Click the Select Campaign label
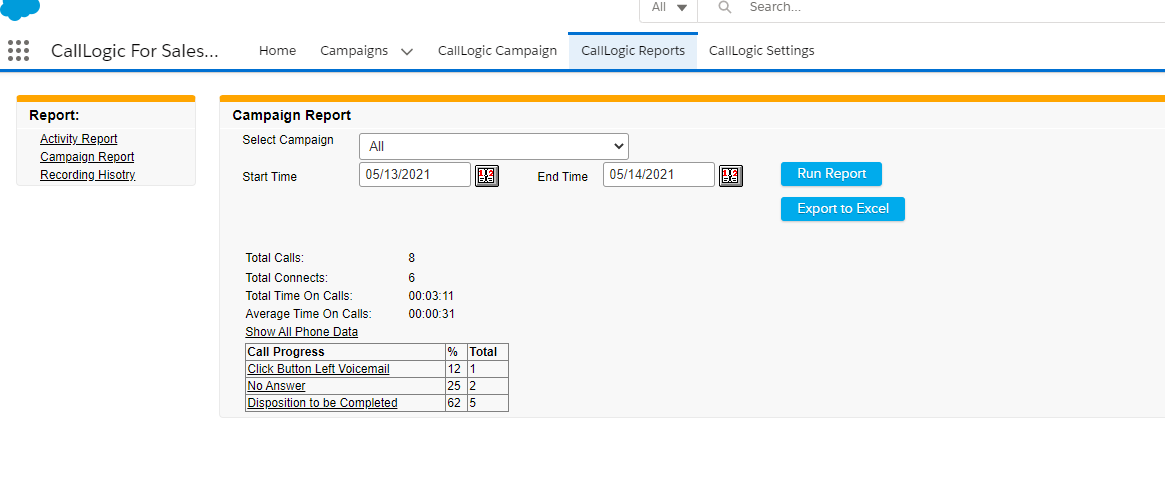This screenshot has width=1165, height=489. (x=288, y=140)
